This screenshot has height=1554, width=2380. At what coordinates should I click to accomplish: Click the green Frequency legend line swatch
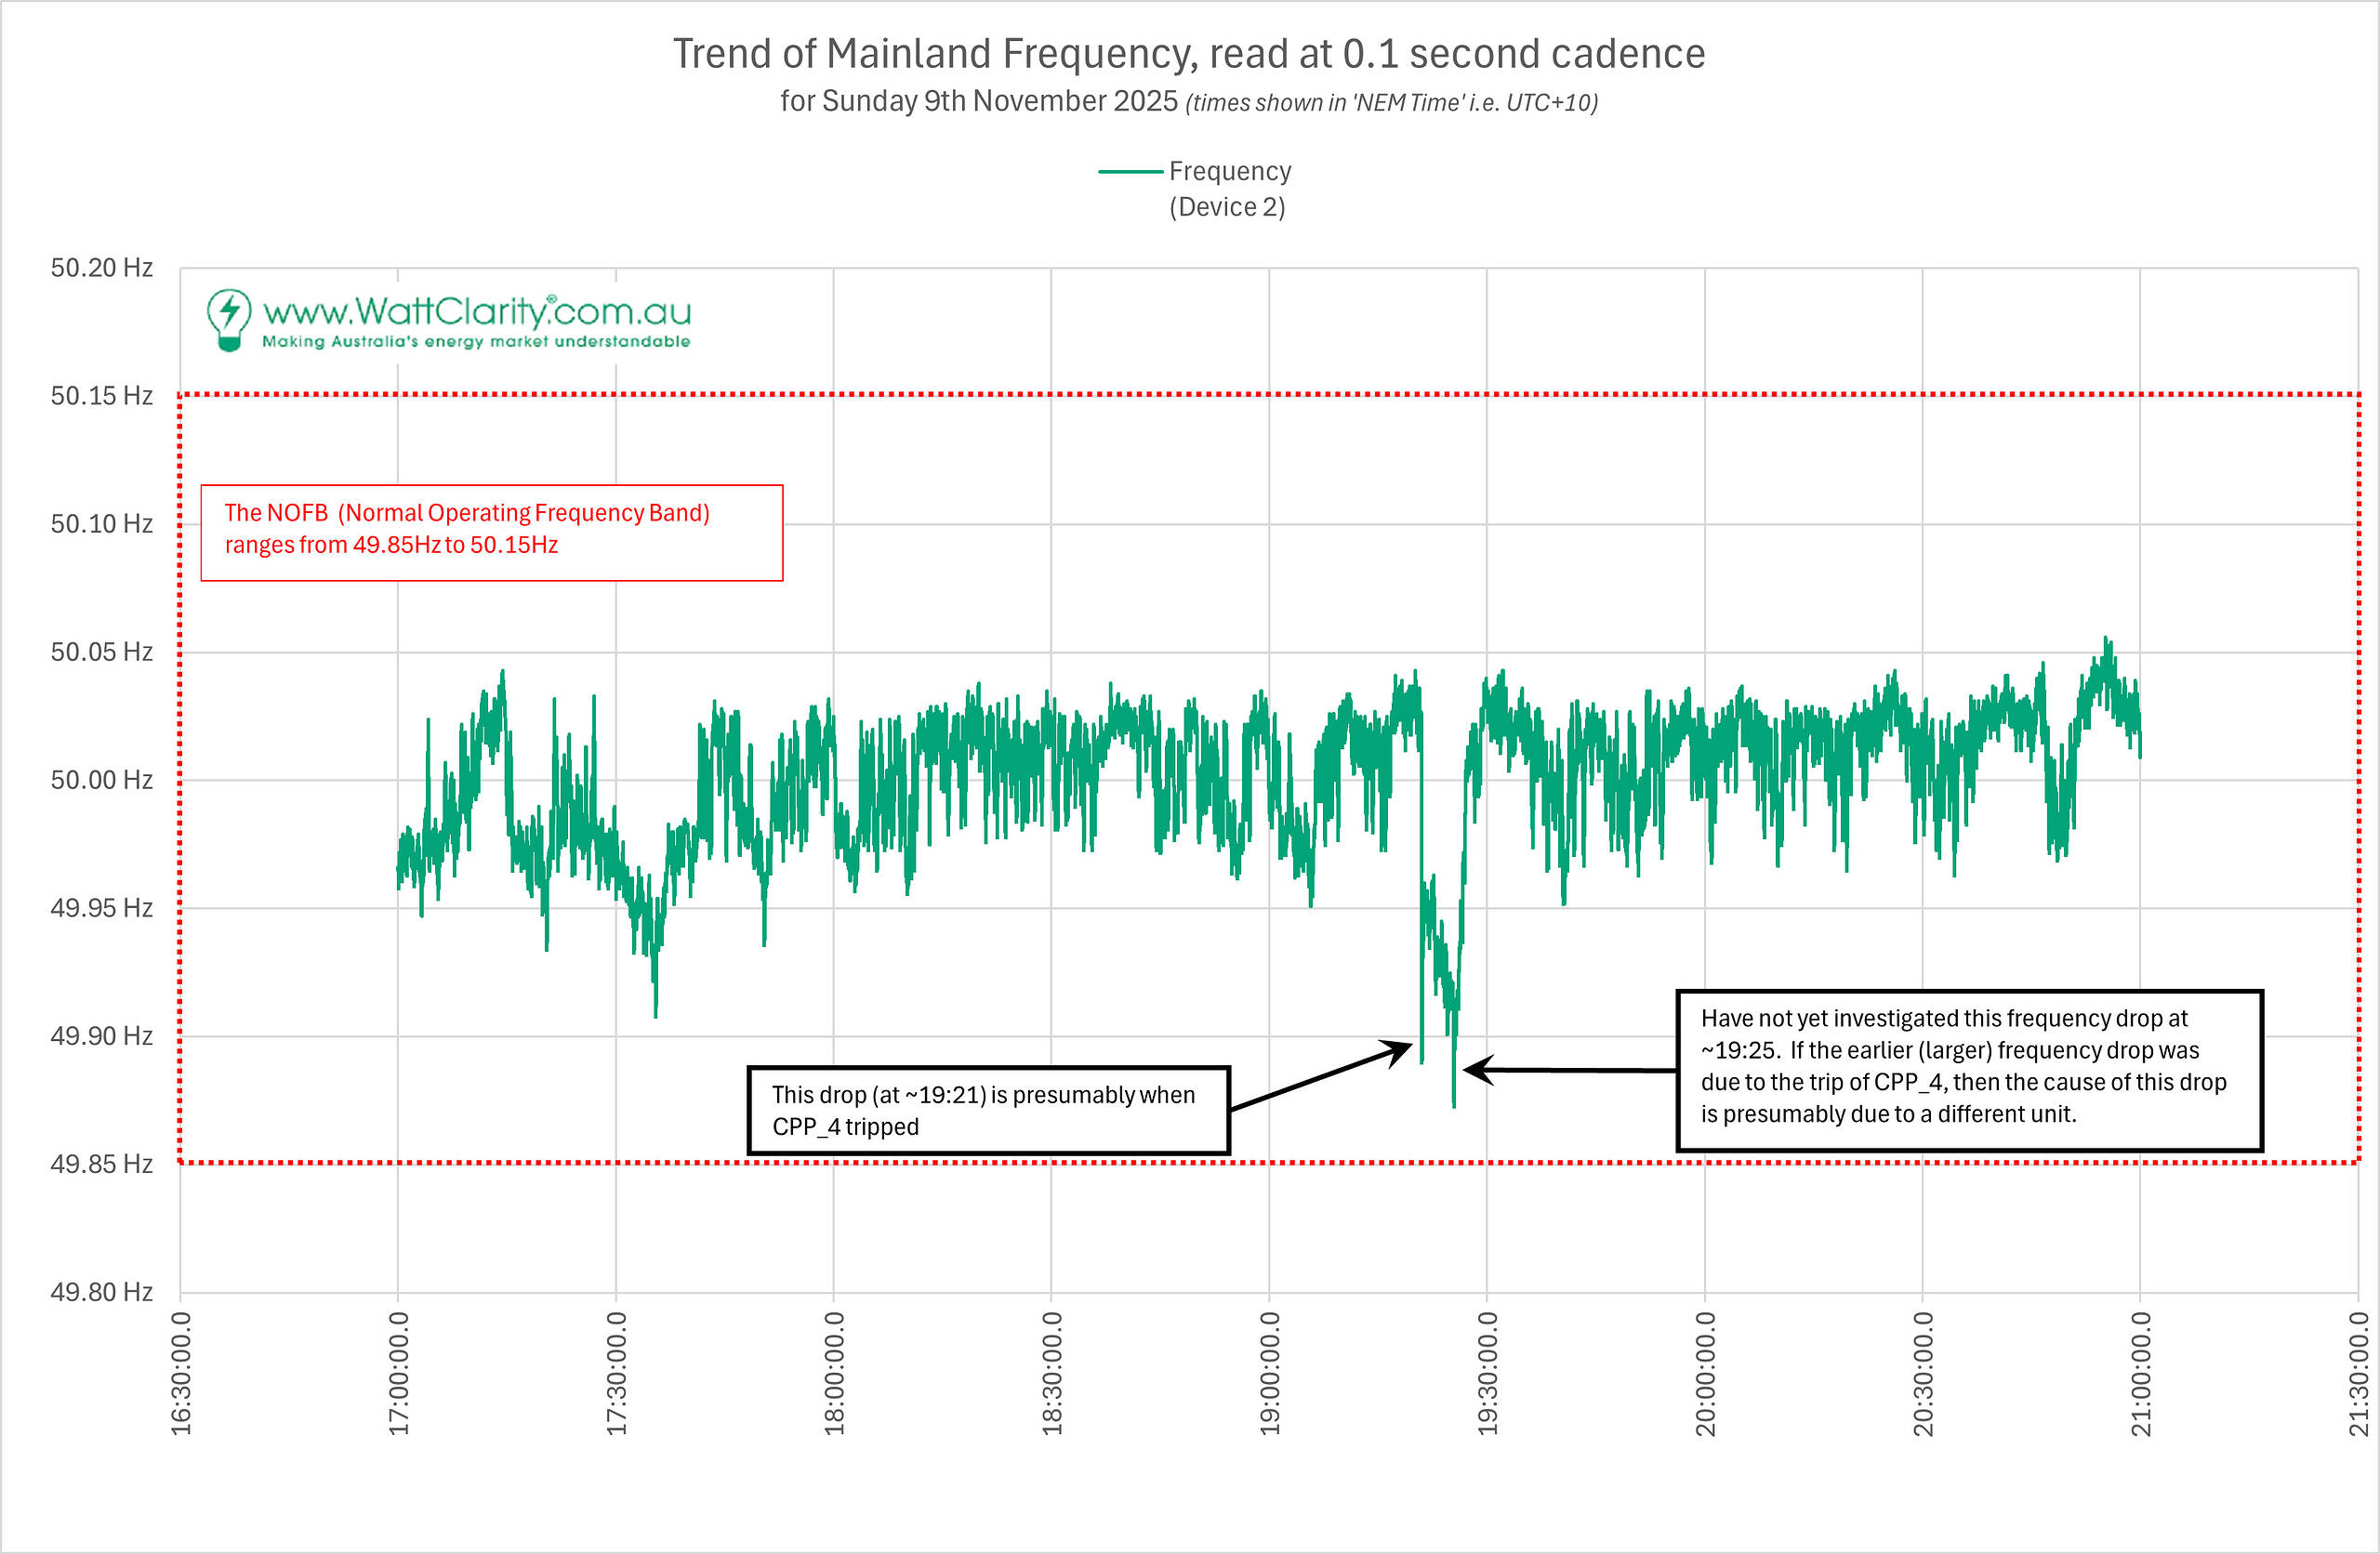pyautogui.click(x=1130, y=172)
